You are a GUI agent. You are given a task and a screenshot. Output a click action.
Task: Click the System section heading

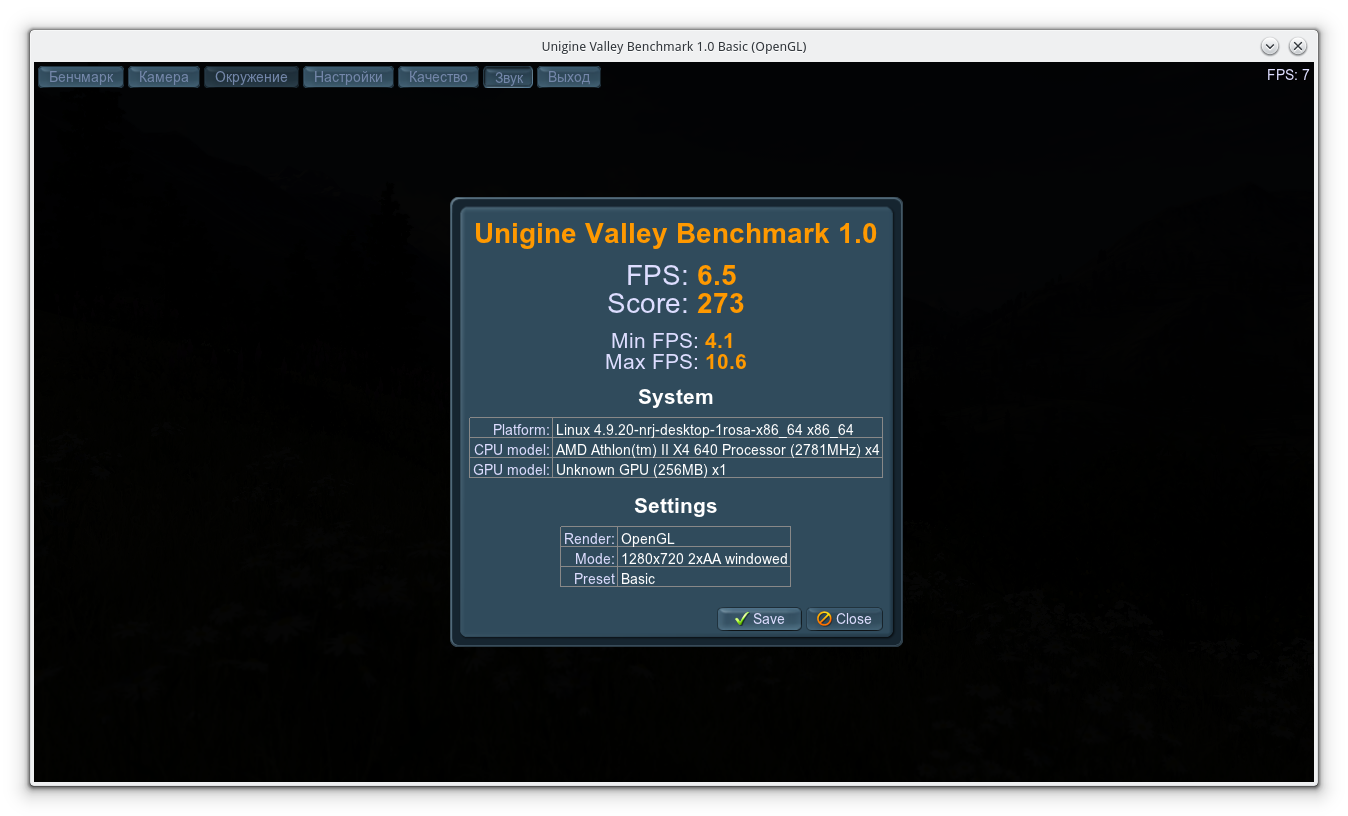coord(676,397)
